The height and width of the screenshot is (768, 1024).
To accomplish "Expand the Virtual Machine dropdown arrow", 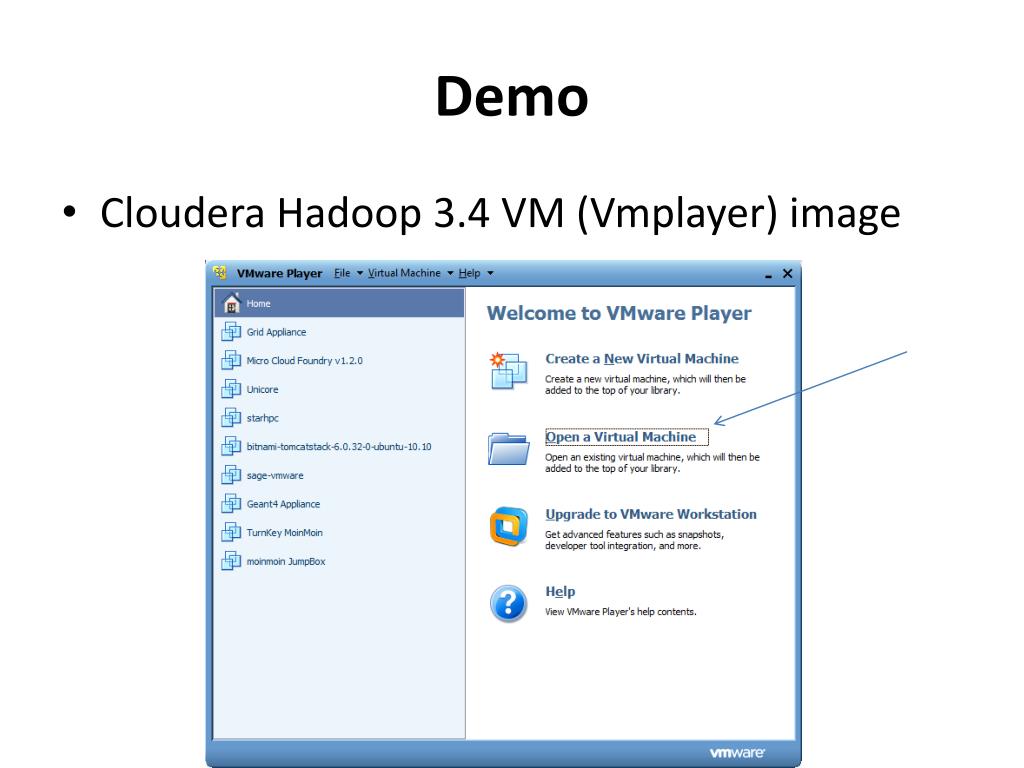I will click(x=450, y=273).
